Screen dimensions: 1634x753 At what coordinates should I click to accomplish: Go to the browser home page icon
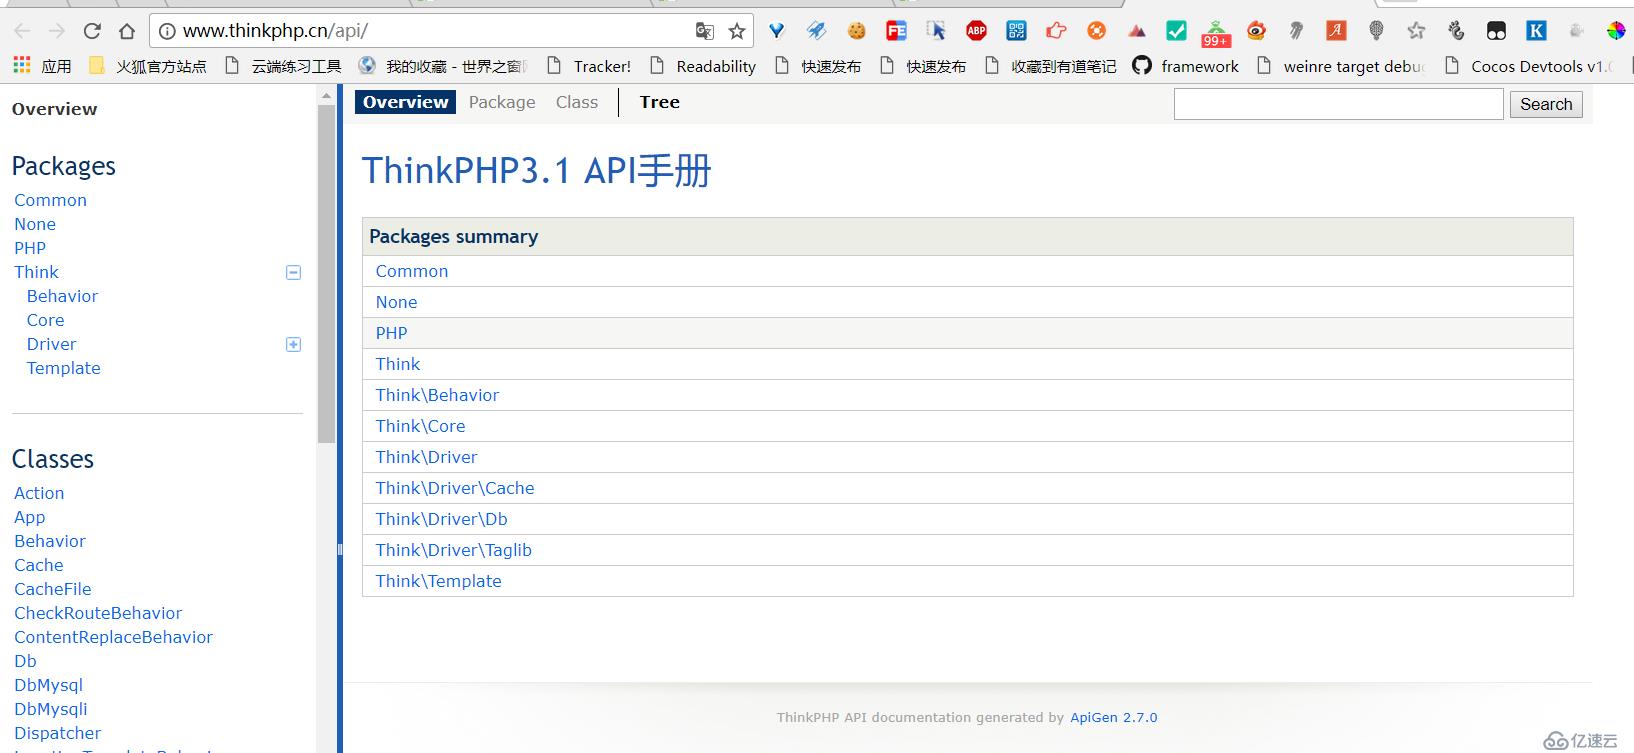click(x=127, y=31)
